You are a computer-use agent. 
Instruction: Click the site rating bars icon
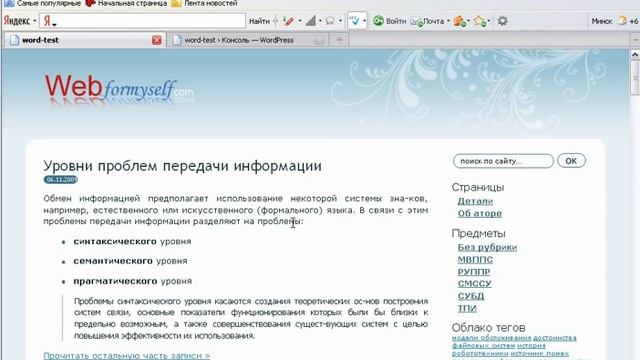(x=311, y=21)
